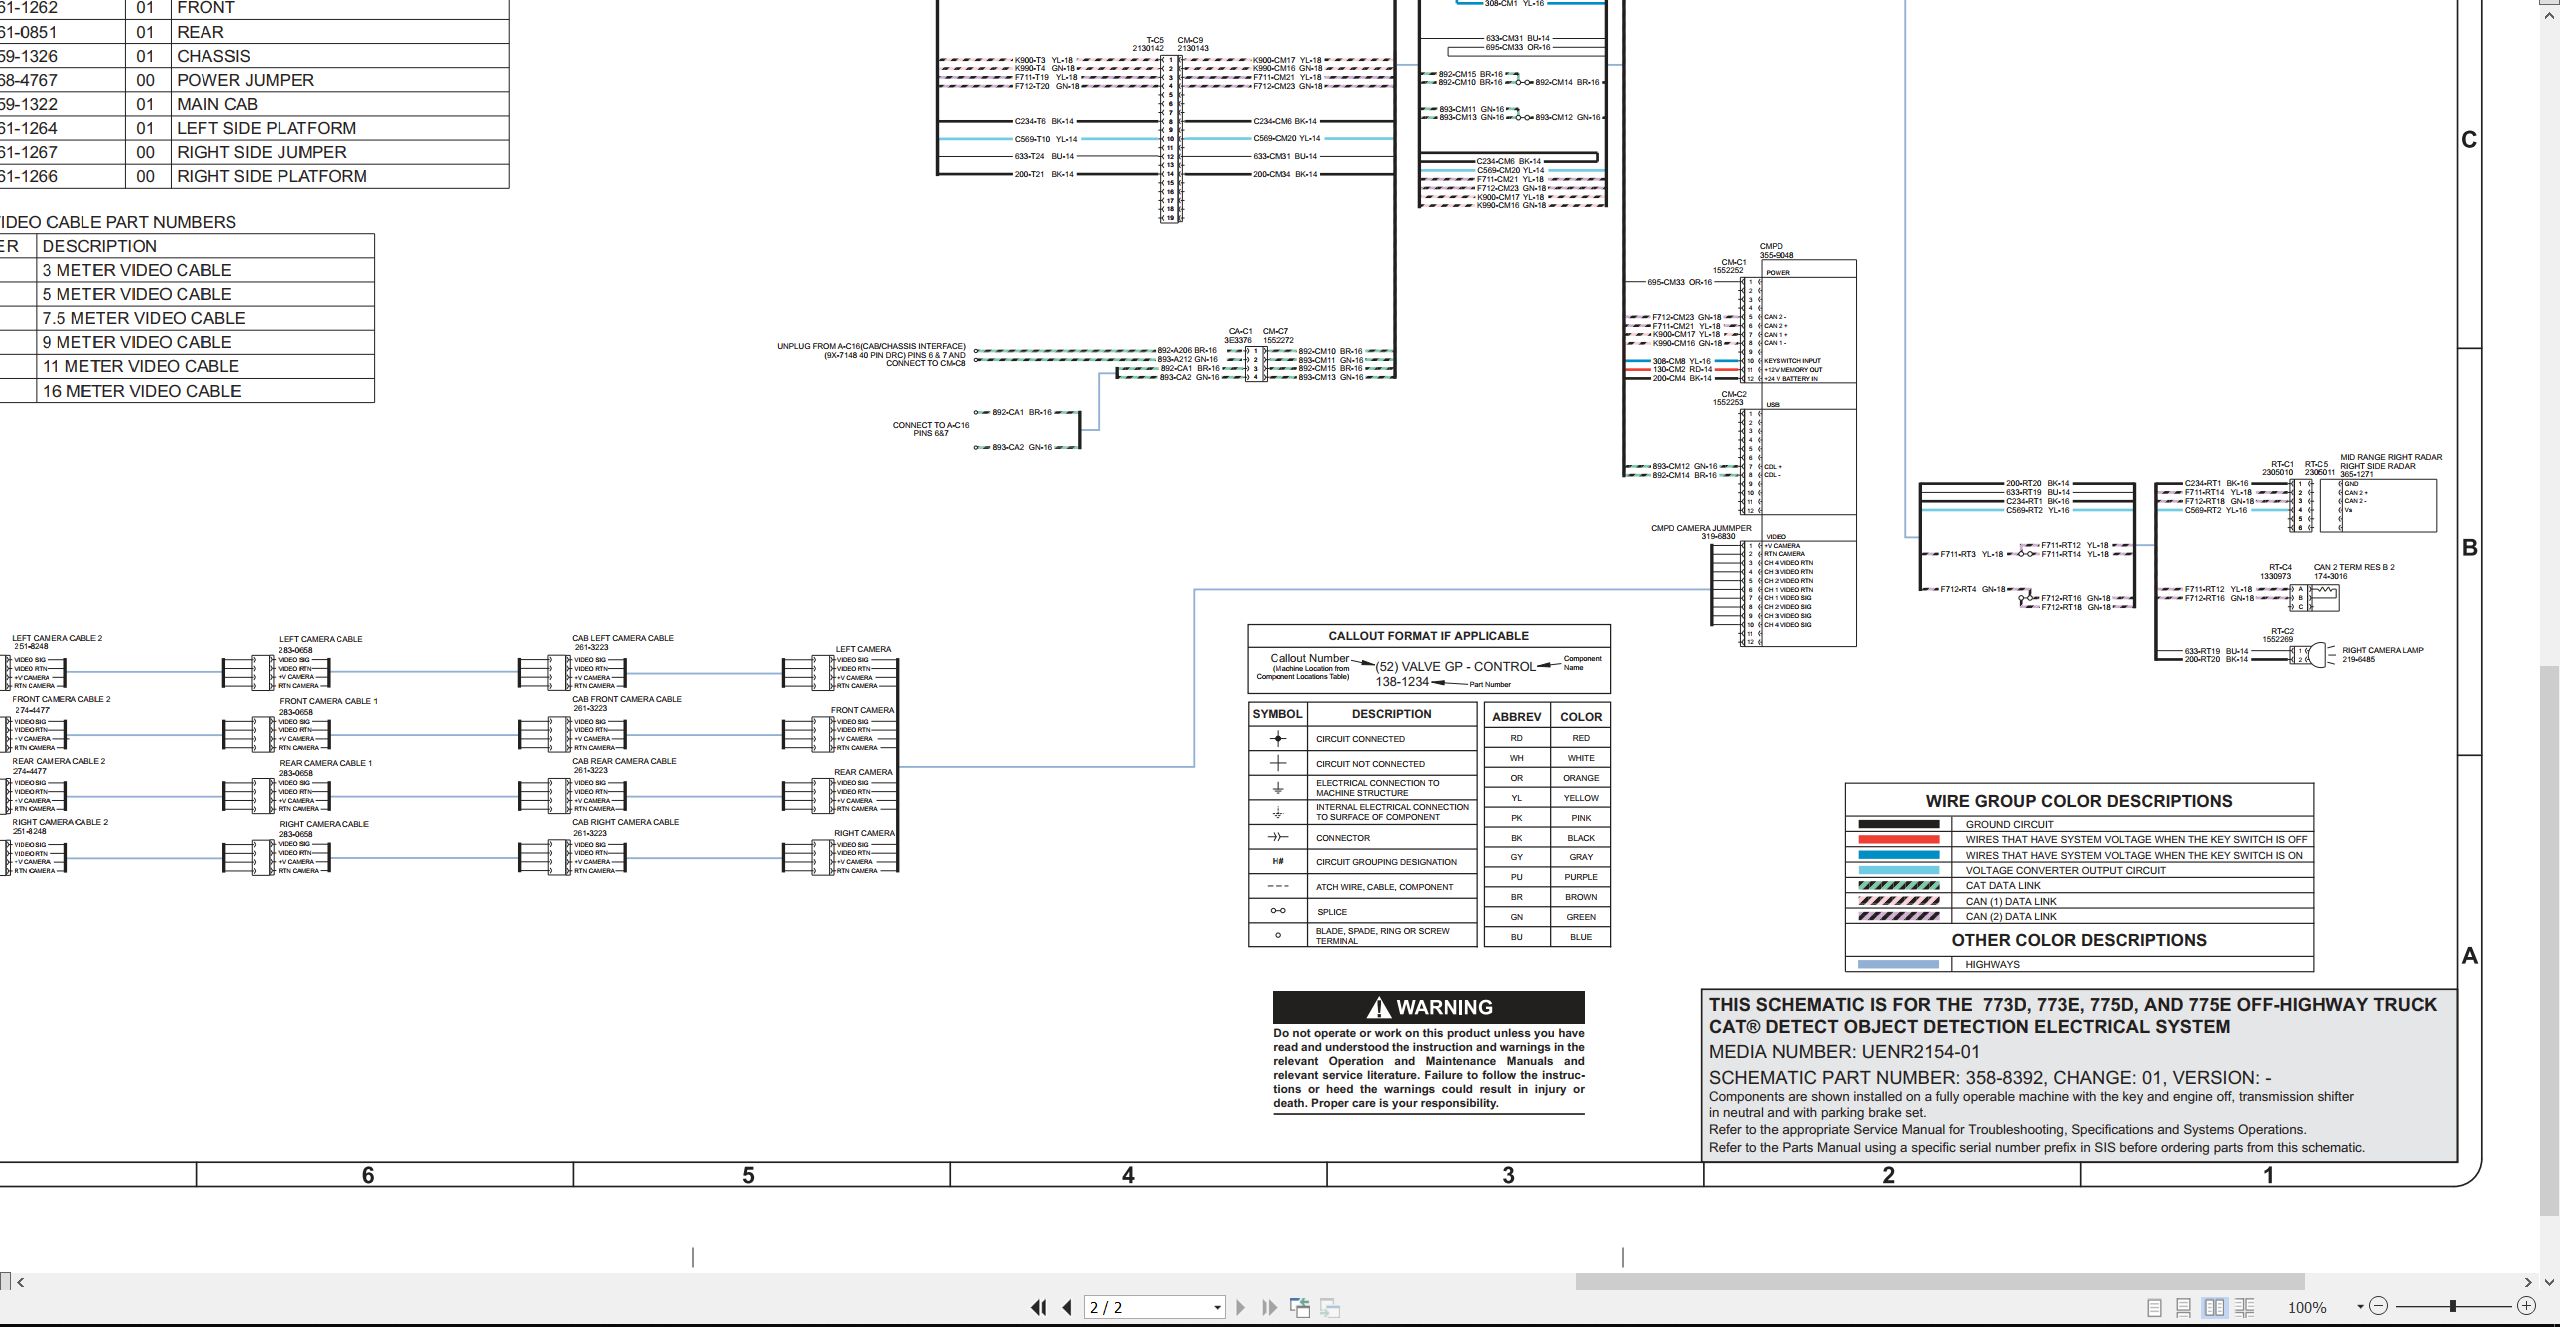Click the 'CIRCUIT CONNECTED' description row
Viewport: 2560px width, 1327px height.
[x=1391, y=739]
